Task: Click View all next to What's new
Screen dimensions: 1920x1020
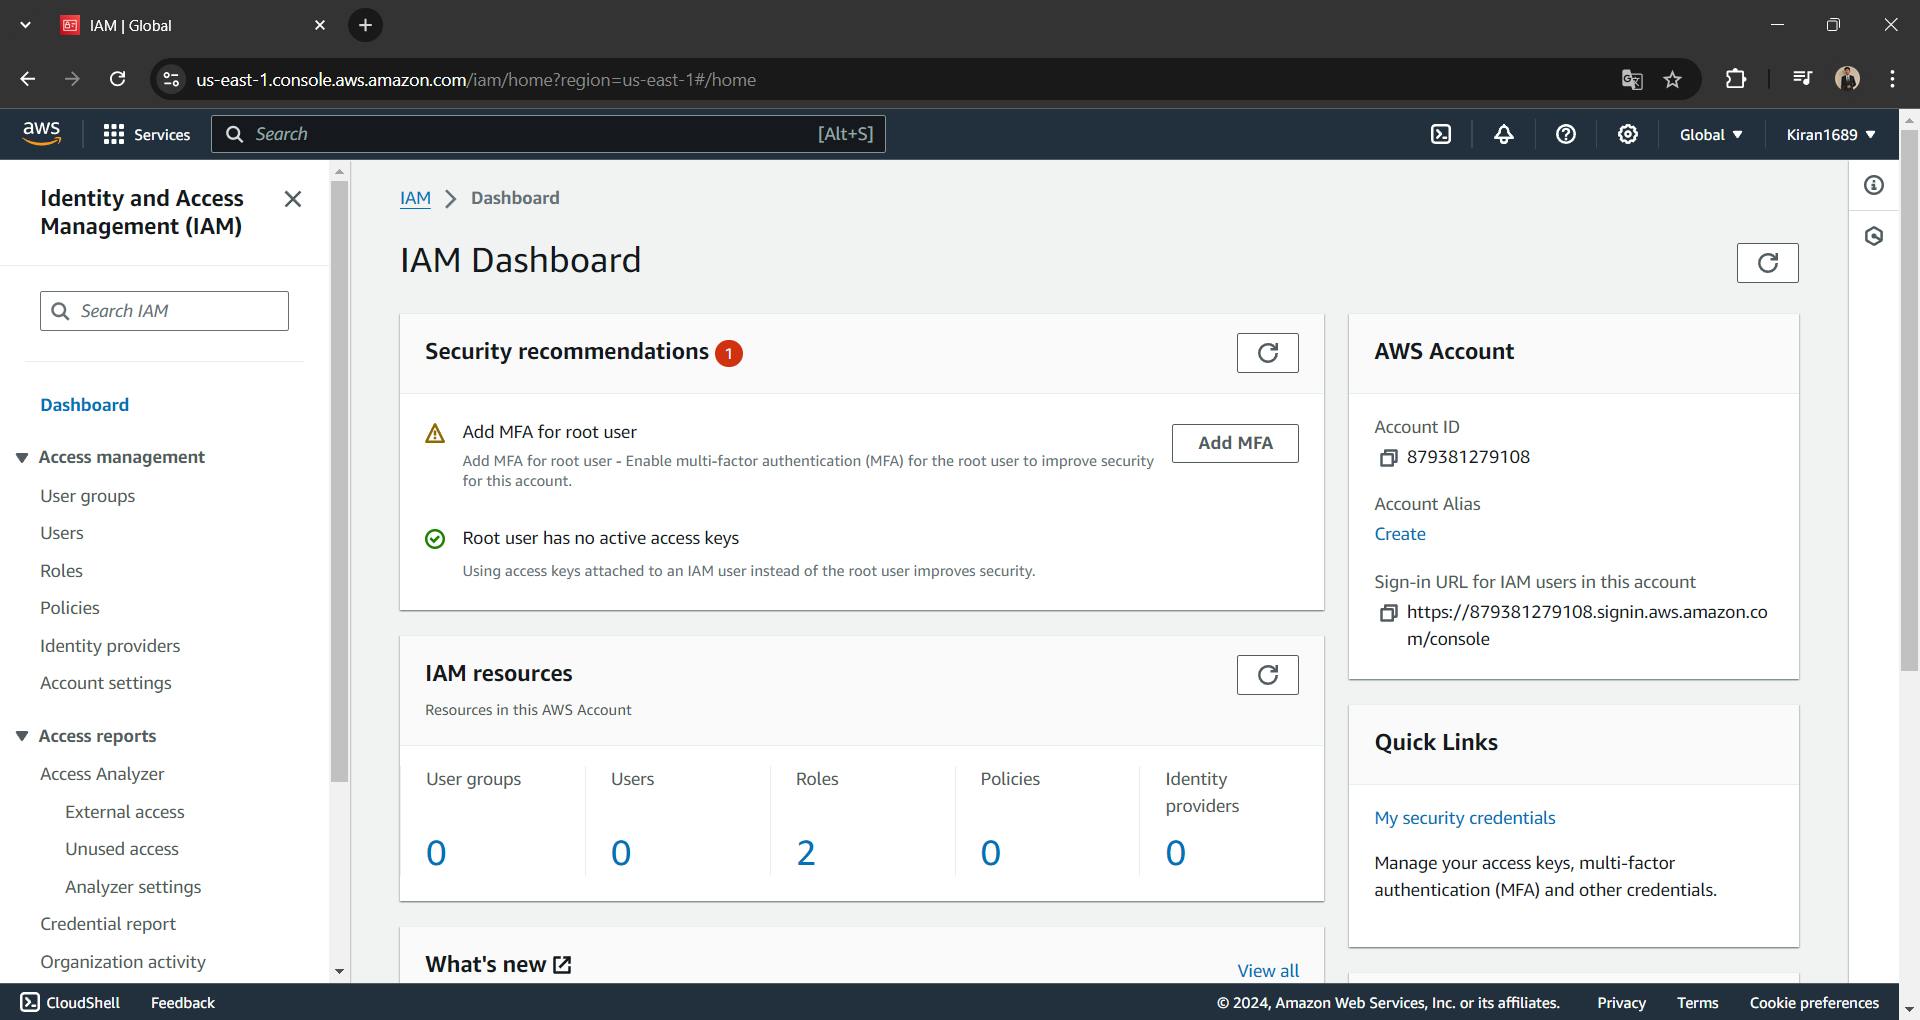Action: pos(1268,970)
